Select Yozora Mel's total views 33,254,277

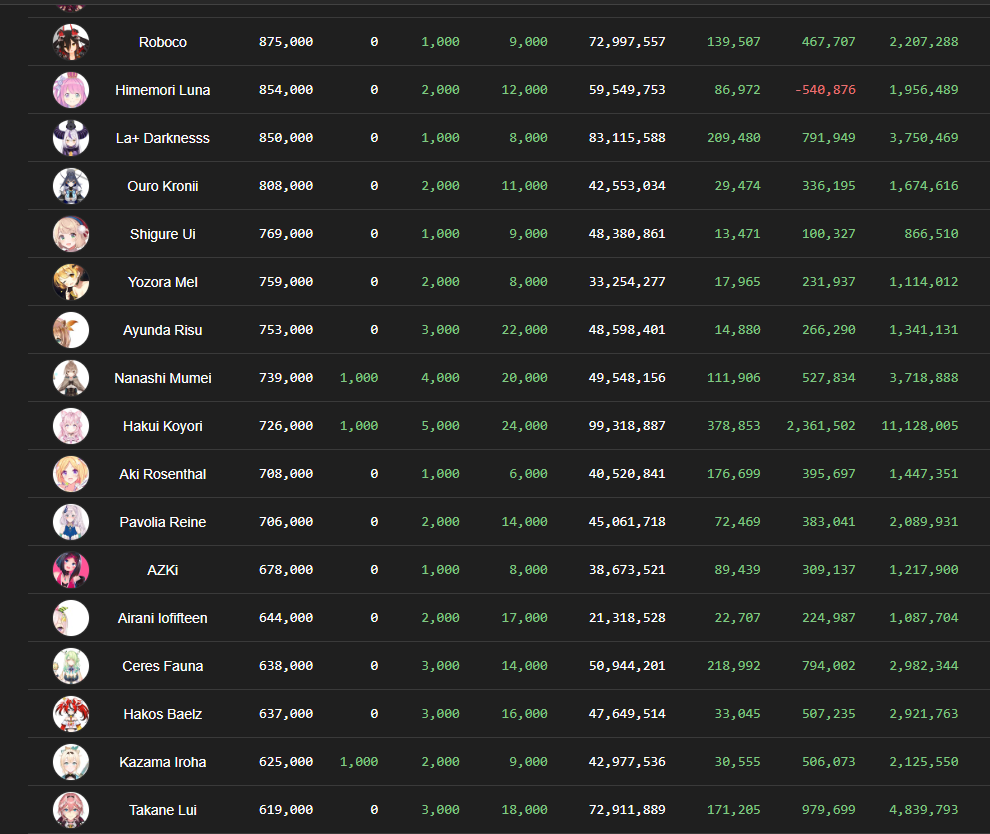click(x=627, y=282)
